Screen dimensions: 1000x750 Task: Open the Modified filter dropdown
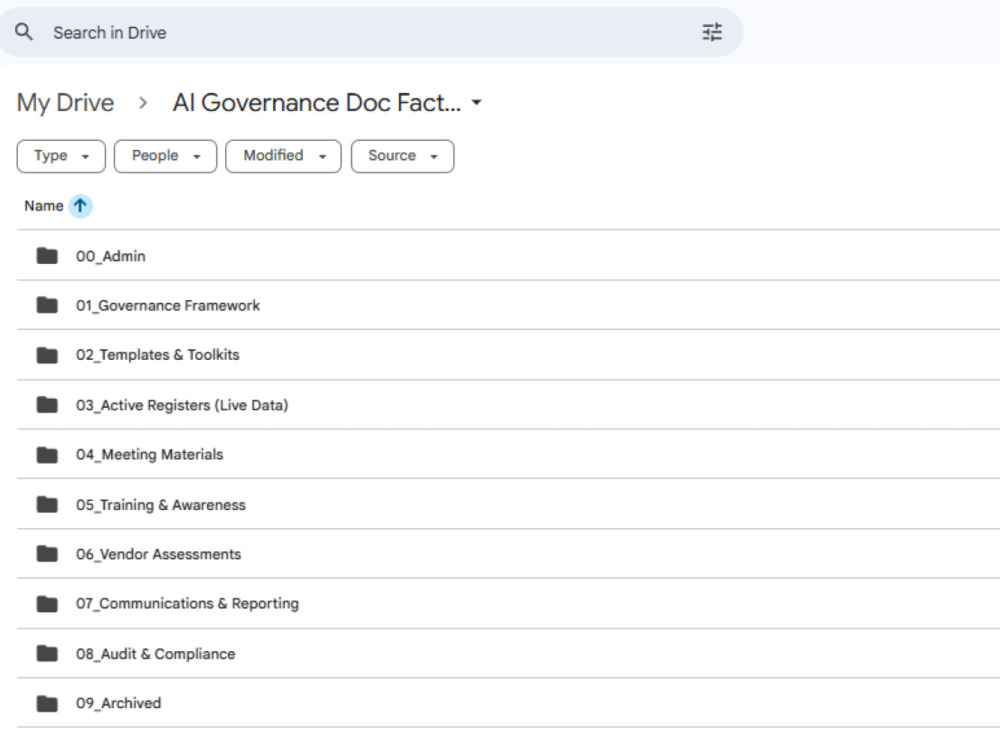pyautogui.click(x=283, y=156)
